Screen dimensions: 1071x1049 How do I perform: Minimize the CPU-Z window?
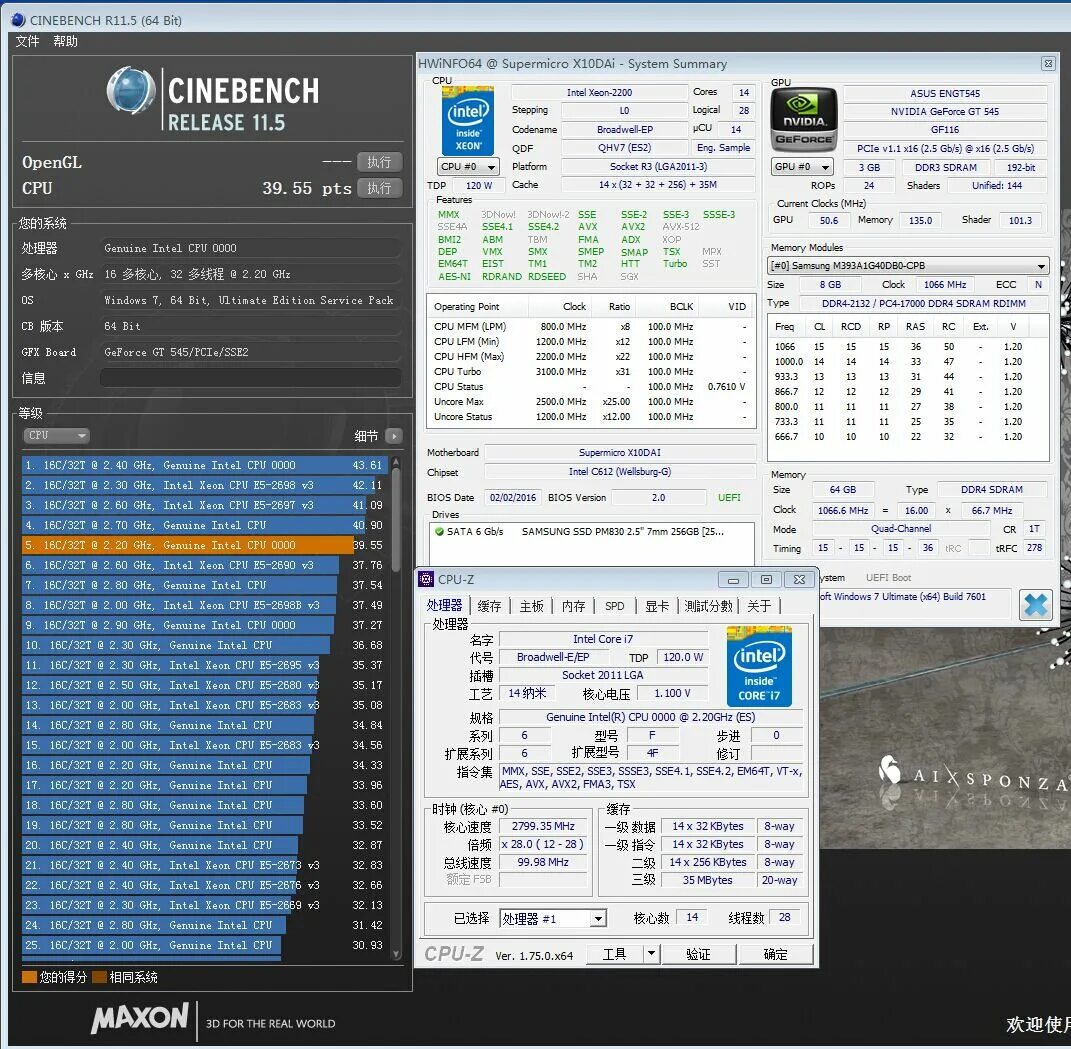tap(733, 580)
